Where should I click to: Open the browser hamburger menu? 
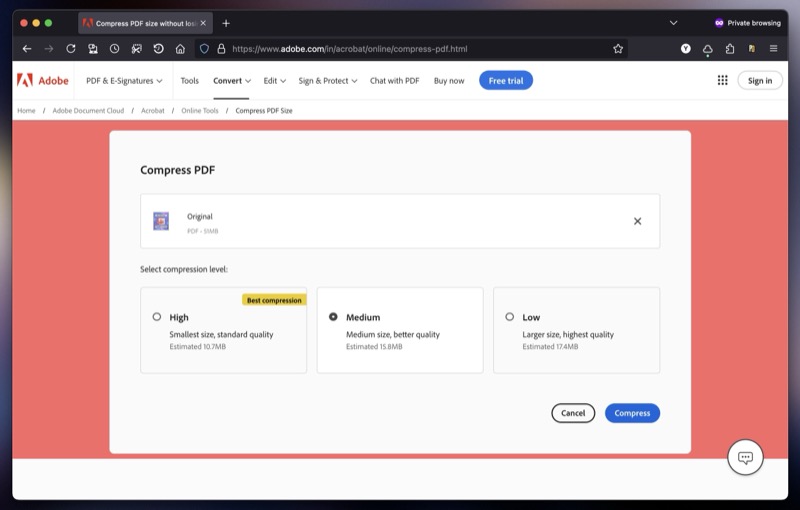773,49
